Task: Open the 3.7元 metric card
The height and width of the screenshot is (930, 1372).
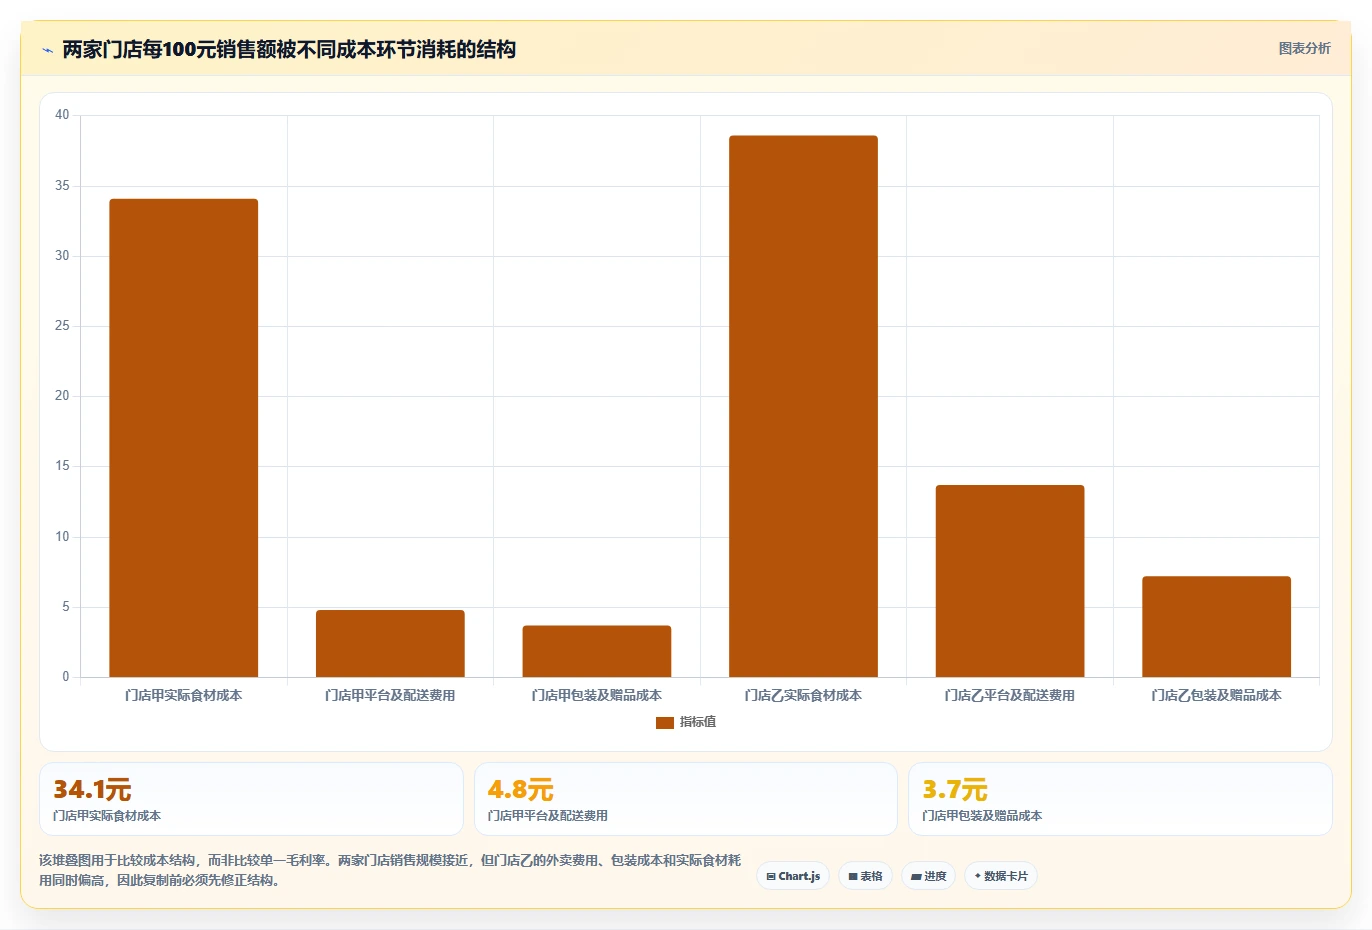Action: point(1120,799)
